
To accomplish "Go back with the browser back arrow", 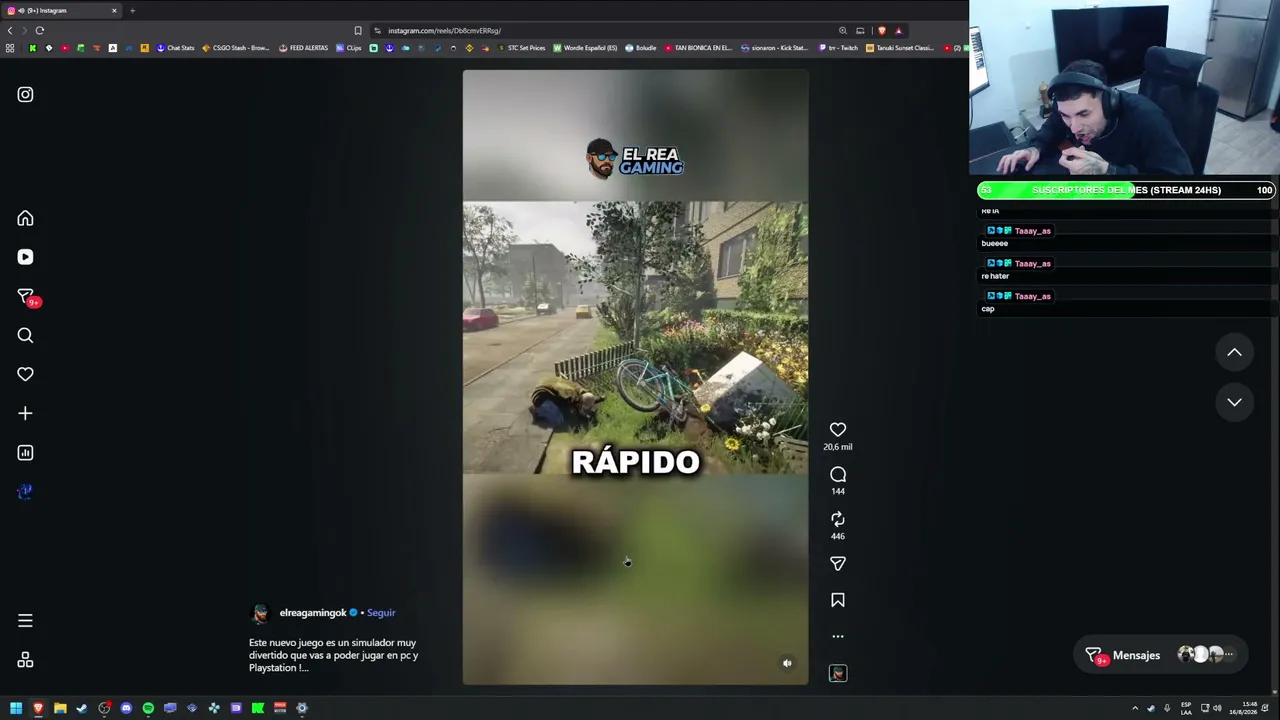I will [10, 30].
